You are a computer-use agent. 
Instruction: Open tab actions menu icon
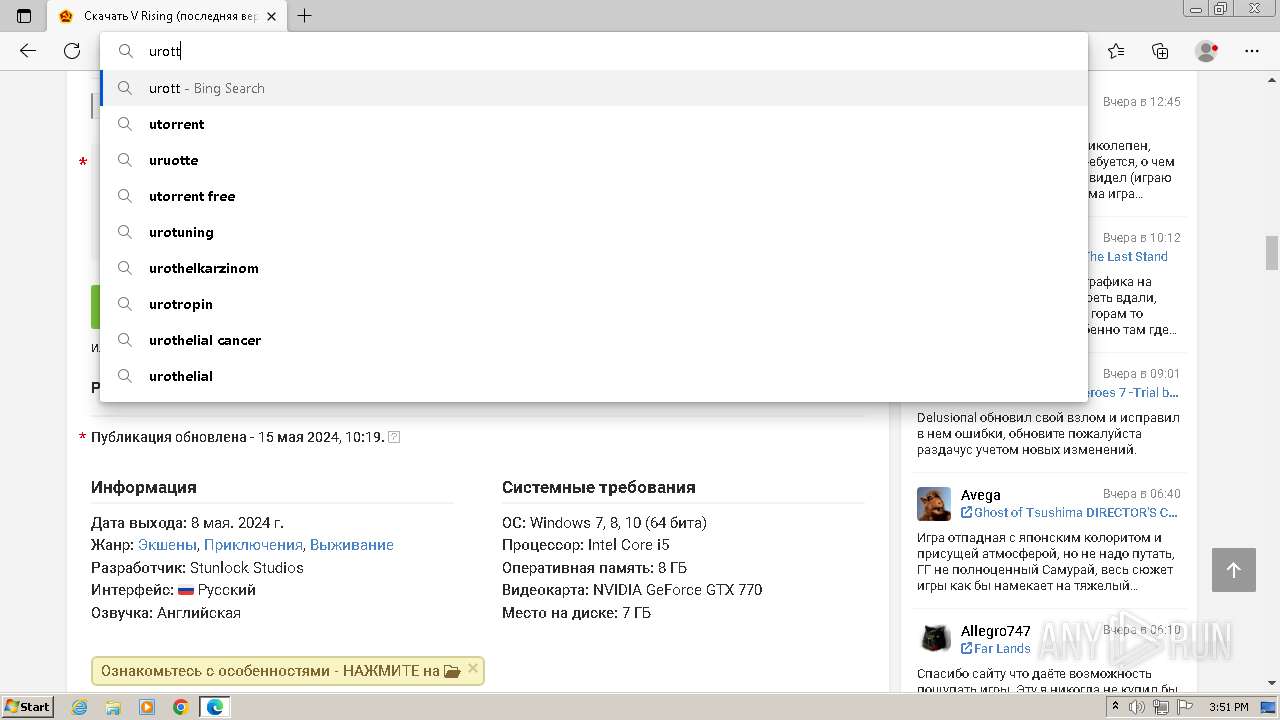pos(25,16)
